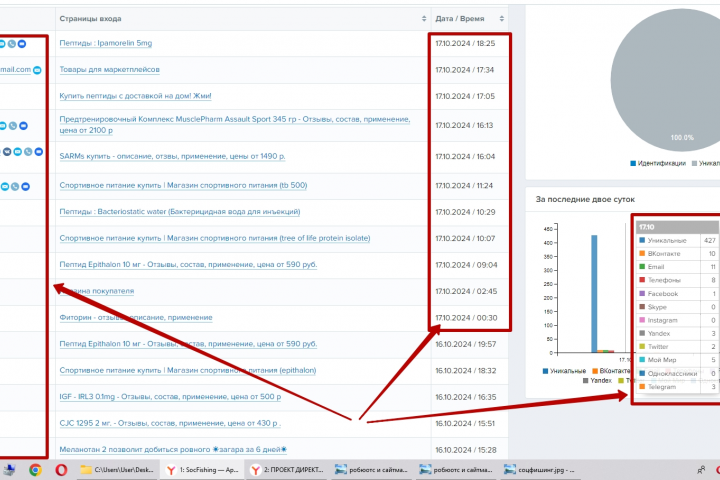This screenshot has width=720, height=480.
Task: Open Google Chrome from the taskbar
Action: [35, 470]
